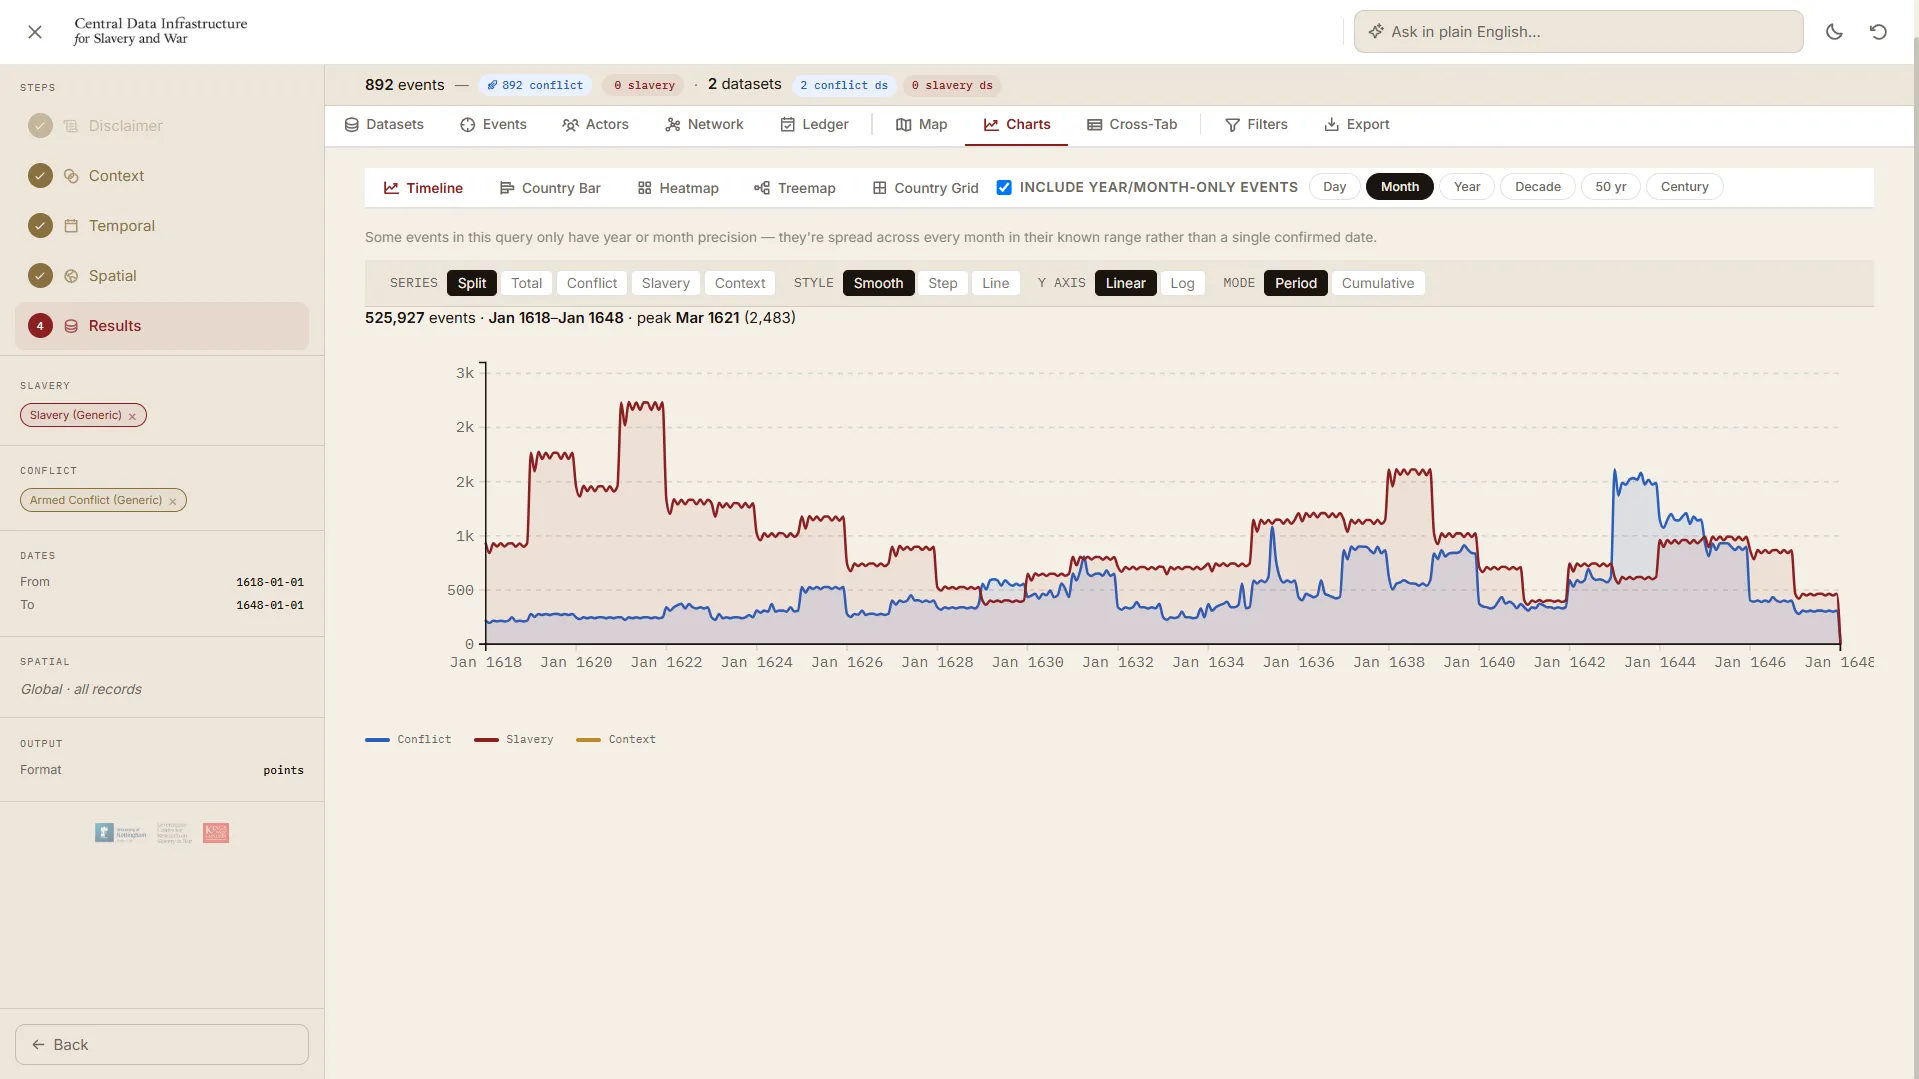The image size is (1919, 1079).
Task: Open the Datasets tab
Action: pos(384,125)
